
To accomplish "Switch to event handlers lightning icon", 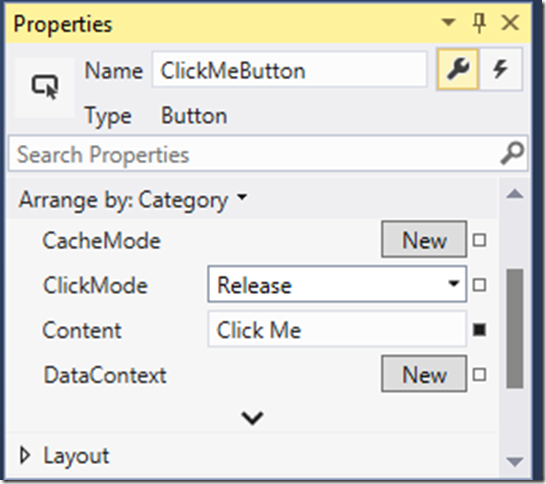I will (501, 69).
